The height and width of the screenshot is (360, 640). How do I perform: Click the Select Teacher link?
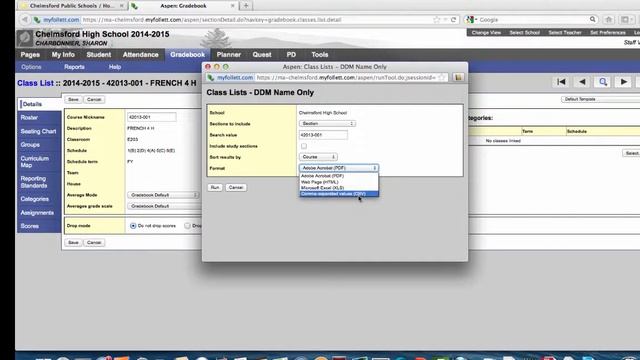click(564, 33)
